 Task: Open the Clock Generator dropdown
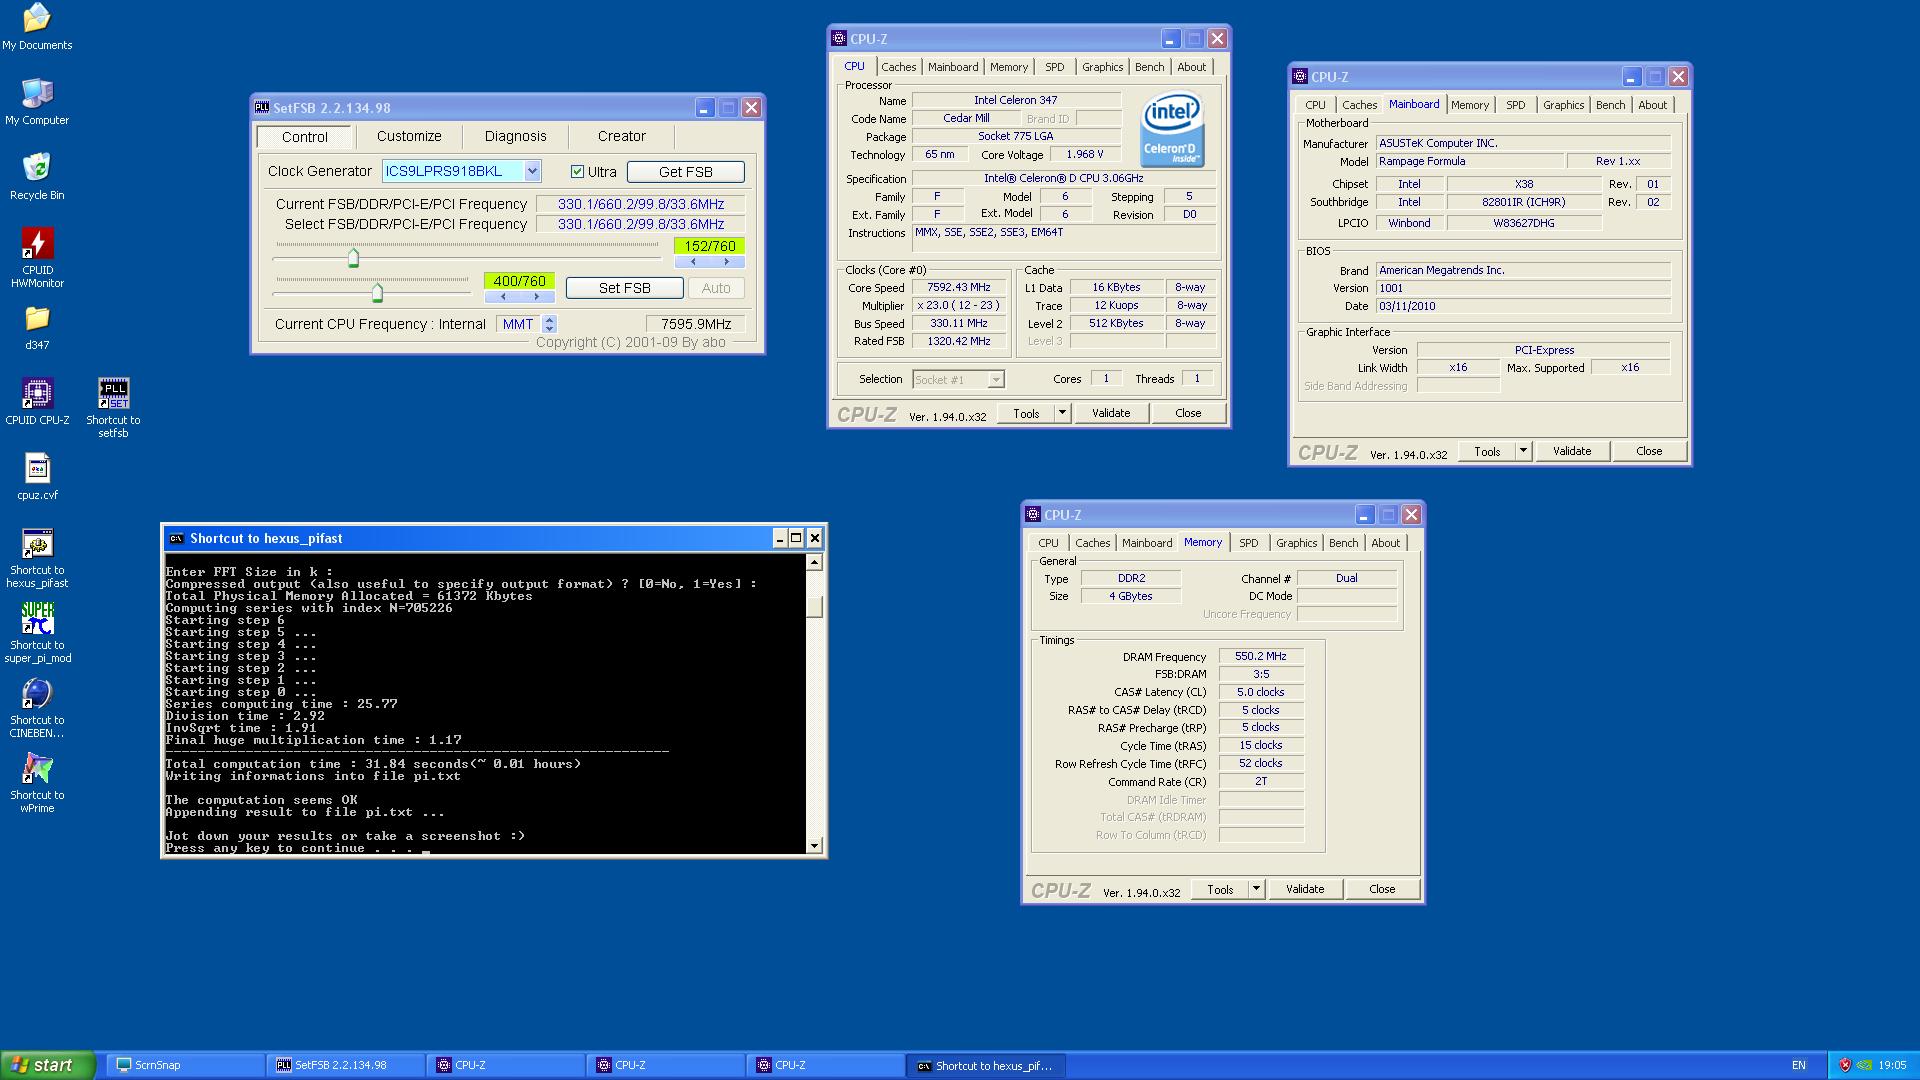click(532, 171)
